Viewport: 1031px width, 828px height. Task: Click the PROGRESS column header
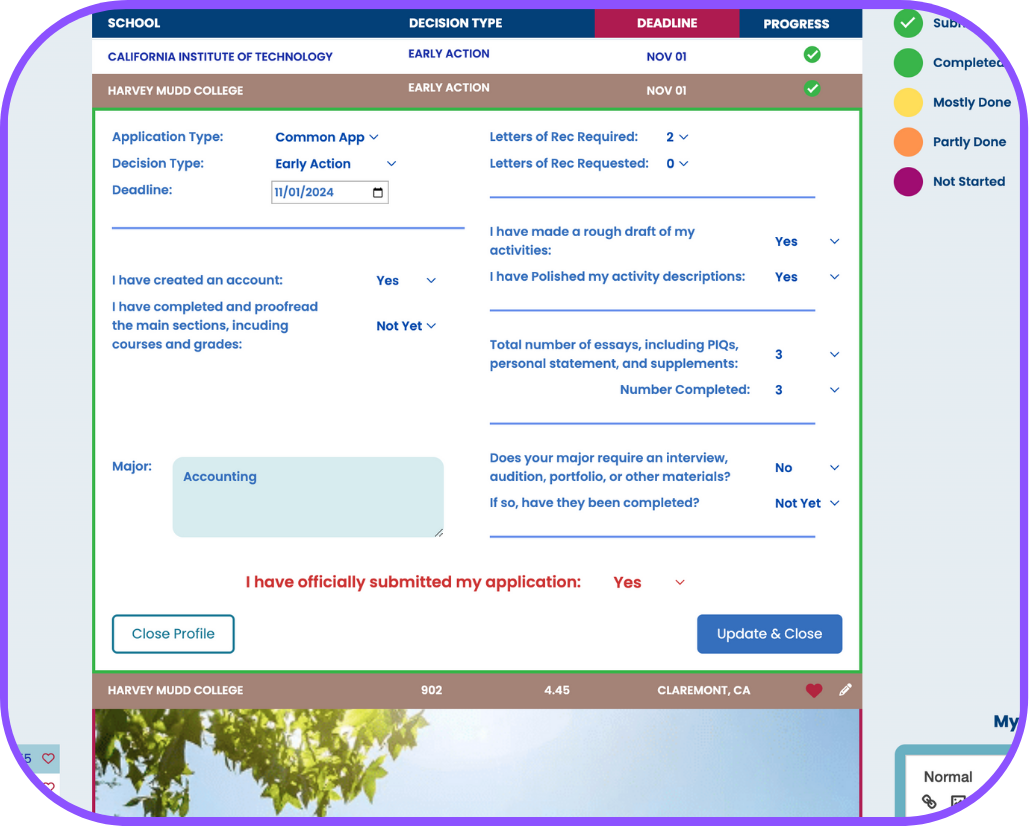tap(796, 24)
